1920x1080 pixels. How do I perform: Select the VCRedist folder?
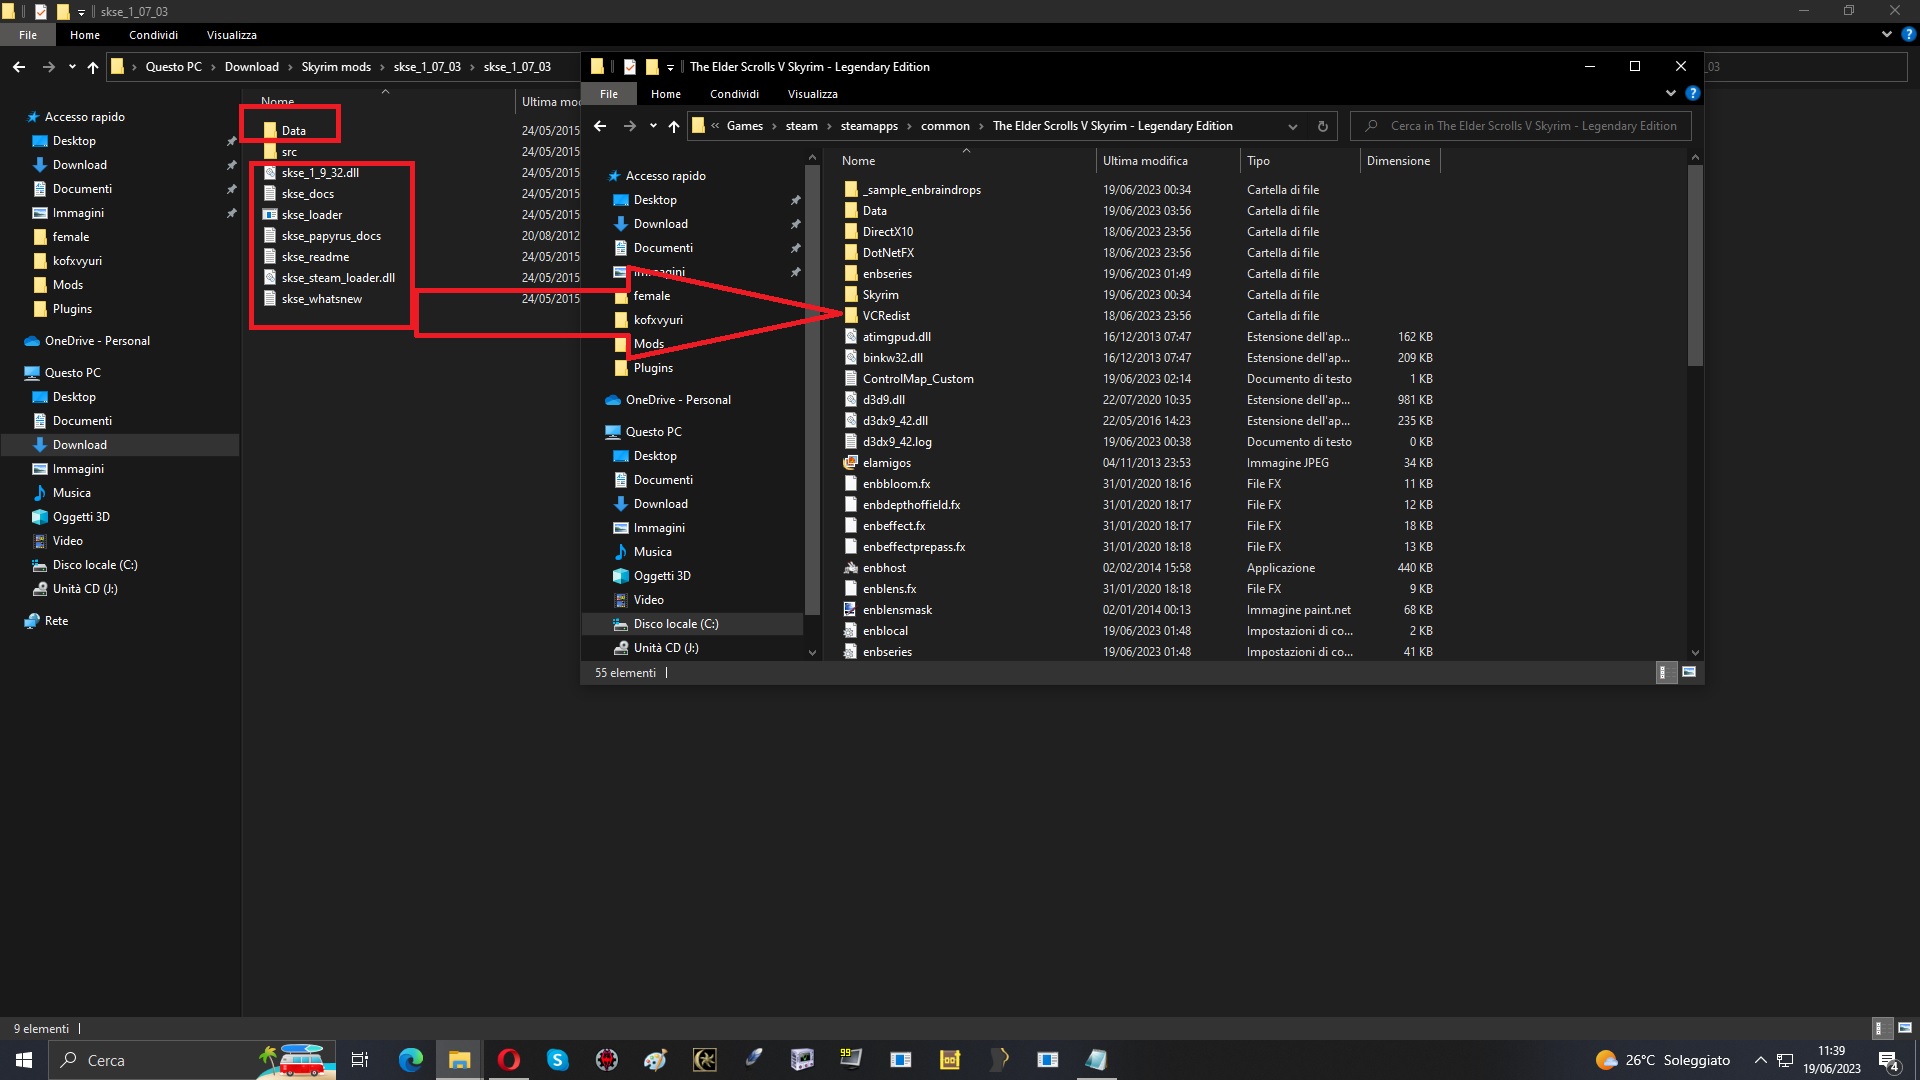coord(886,316)
